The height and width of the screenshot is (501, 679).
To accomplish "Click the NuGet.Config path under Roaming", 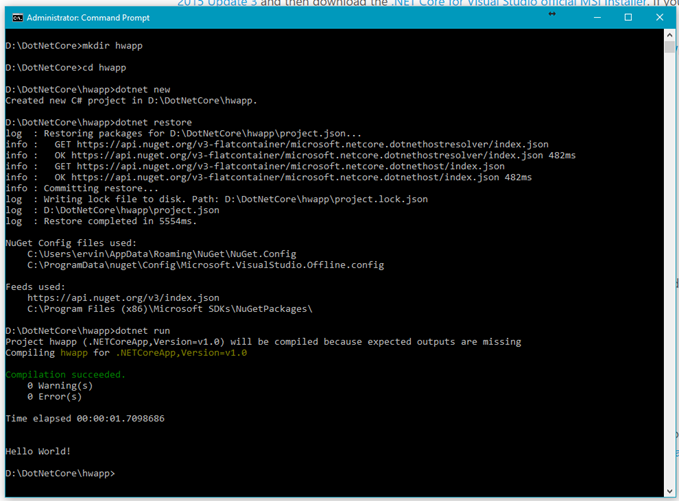I will [x=162, y=254].
